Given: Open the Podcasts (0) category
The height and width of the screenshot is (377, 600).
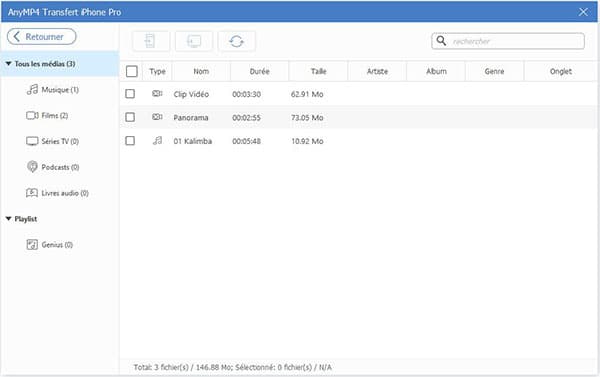Looking at the screenshot, I should (x=60, y=167).
